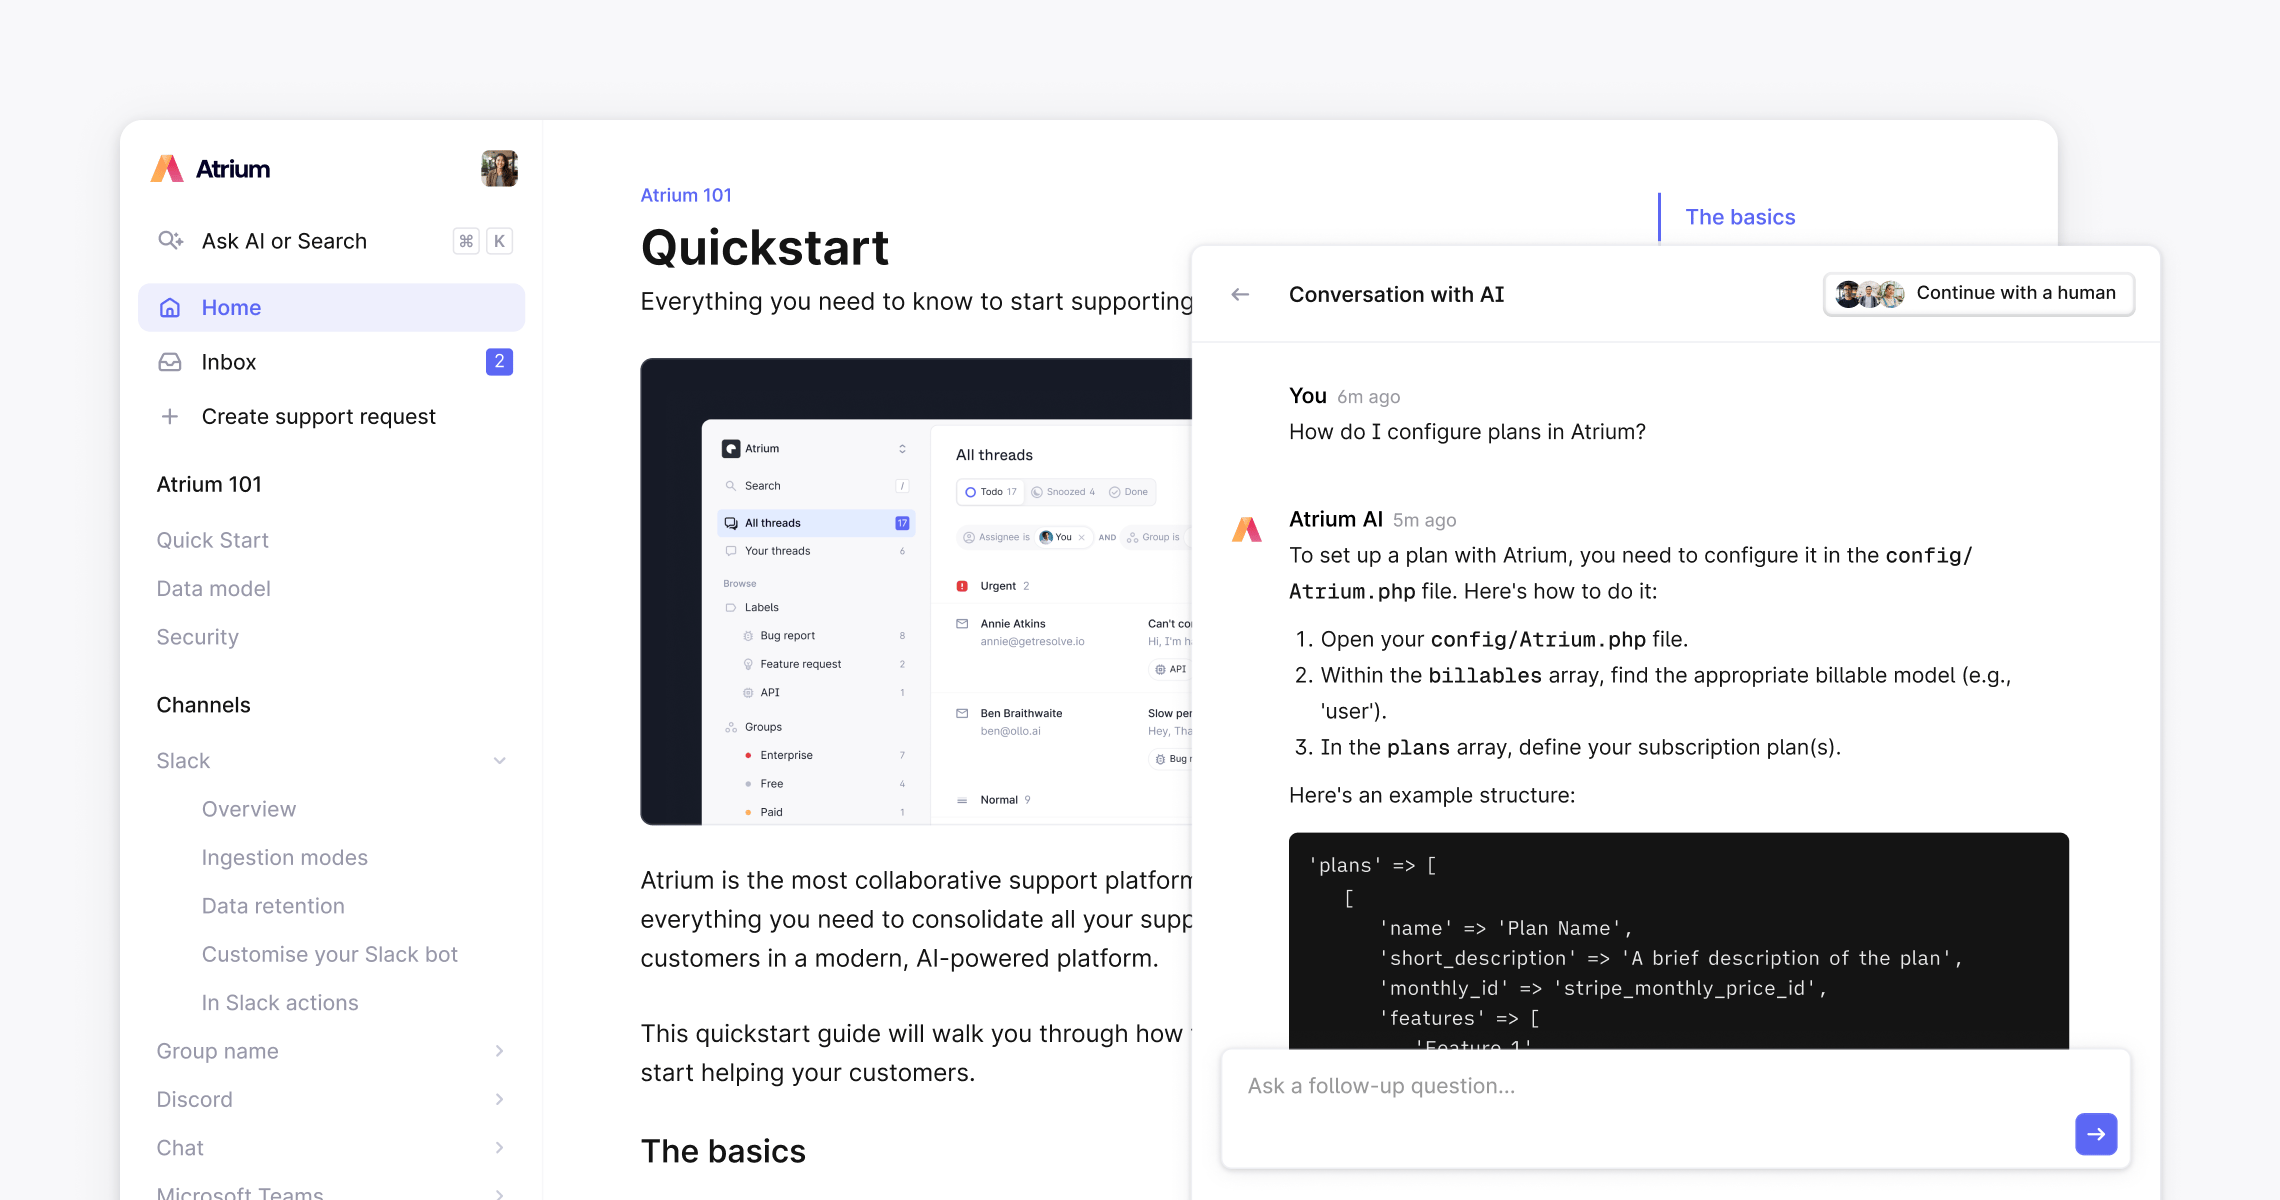Click the K key shortcut badge
The width and height of the screenshot is (2280, 1200).
pos(499,241)
